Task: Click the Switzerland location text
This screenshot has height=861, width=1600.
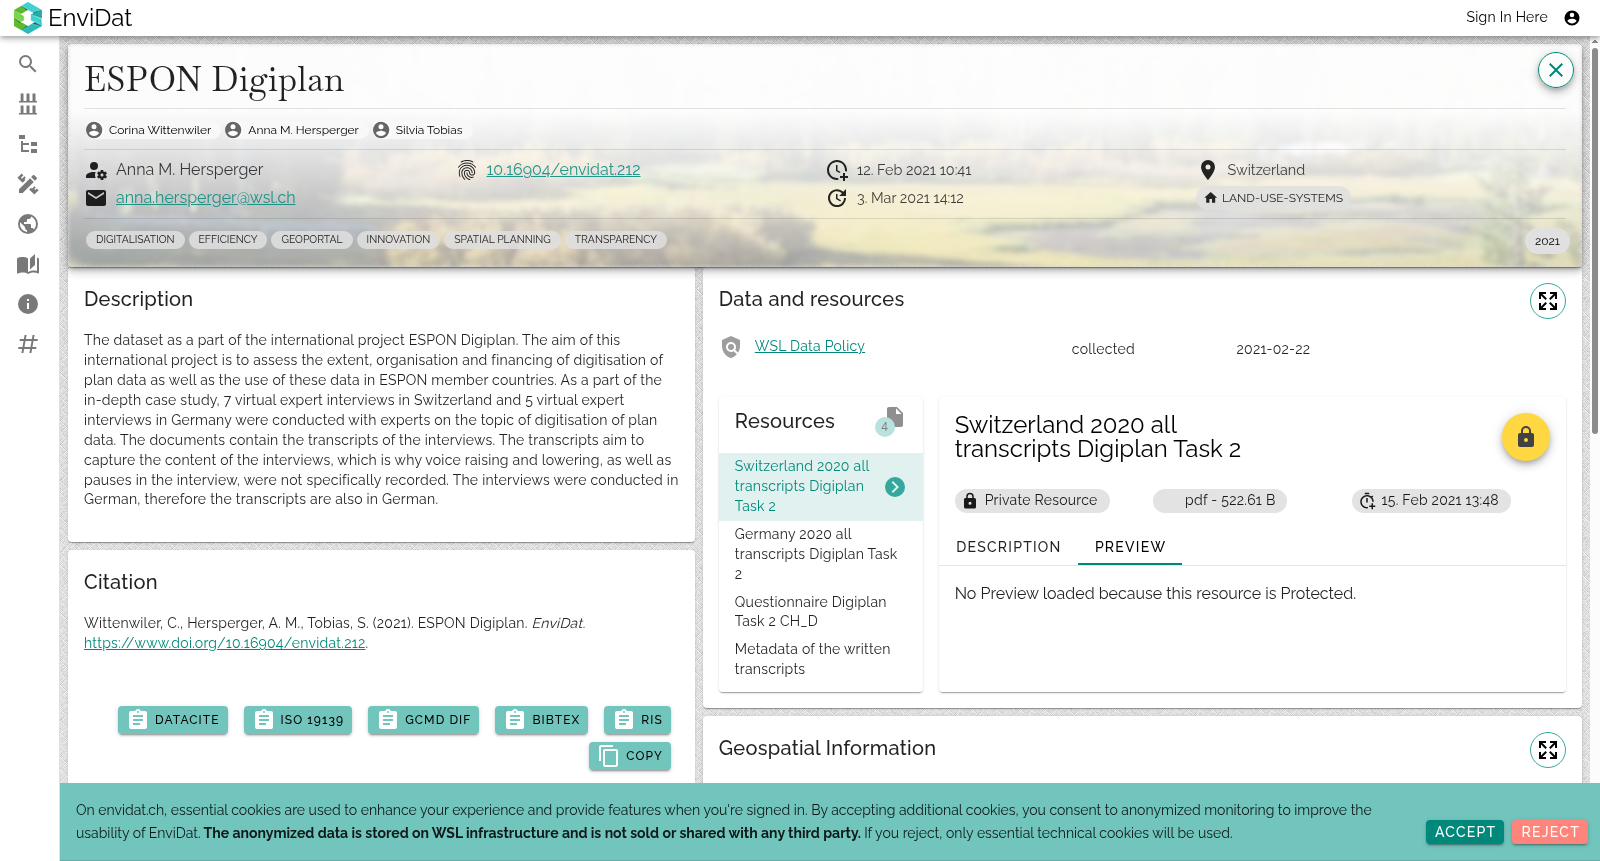Action: (x=1266, y=170)
